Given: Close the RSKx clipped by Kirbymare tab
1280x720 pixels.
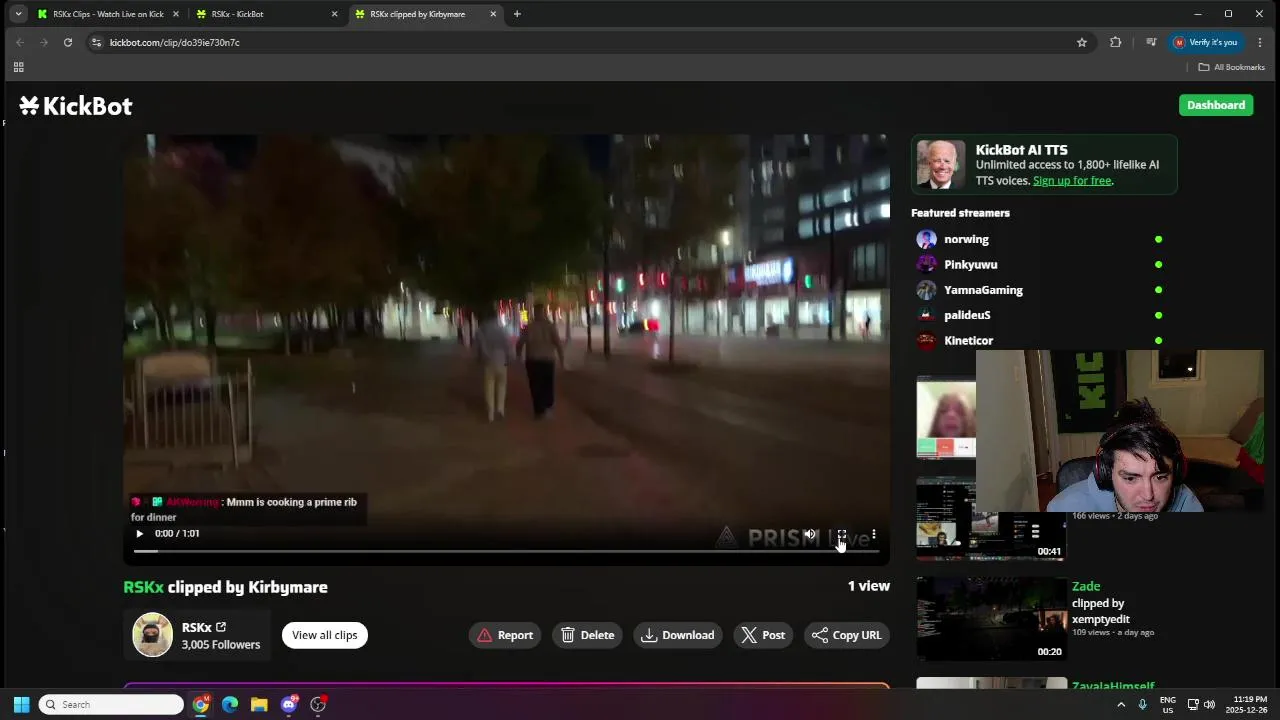Looking at the screenshot, I should click(493, 14).
